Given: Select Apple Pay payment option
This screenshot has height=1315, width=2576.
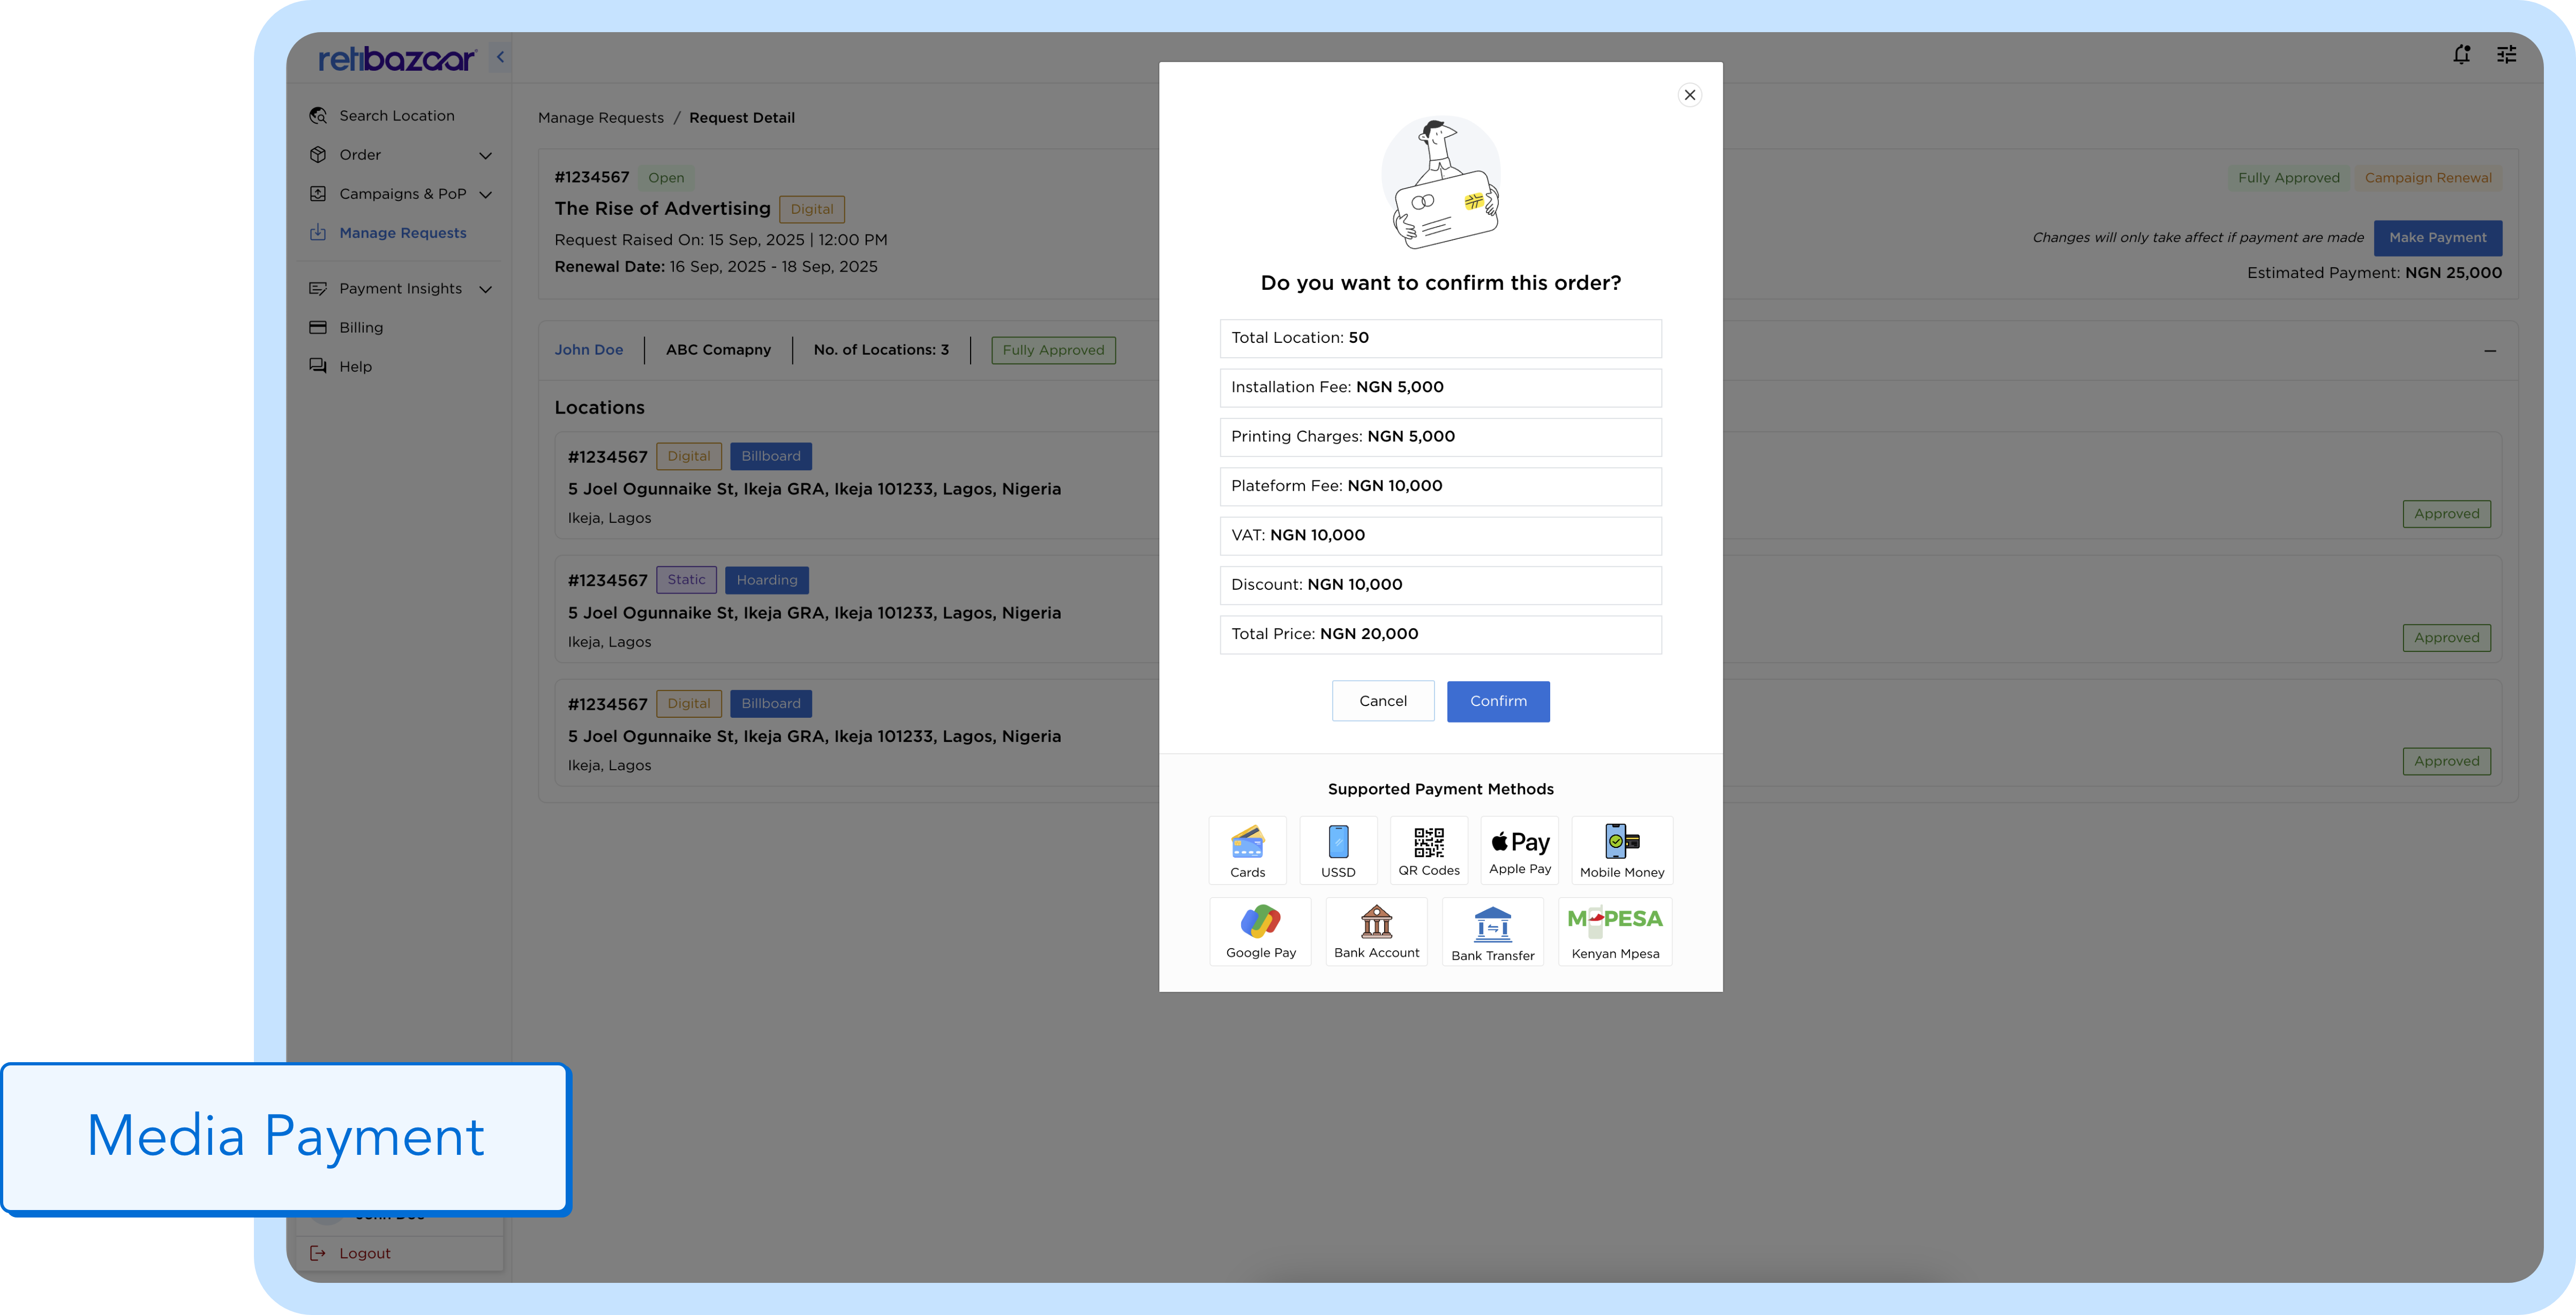Looking at the screenshot, I should [1520, 850].
